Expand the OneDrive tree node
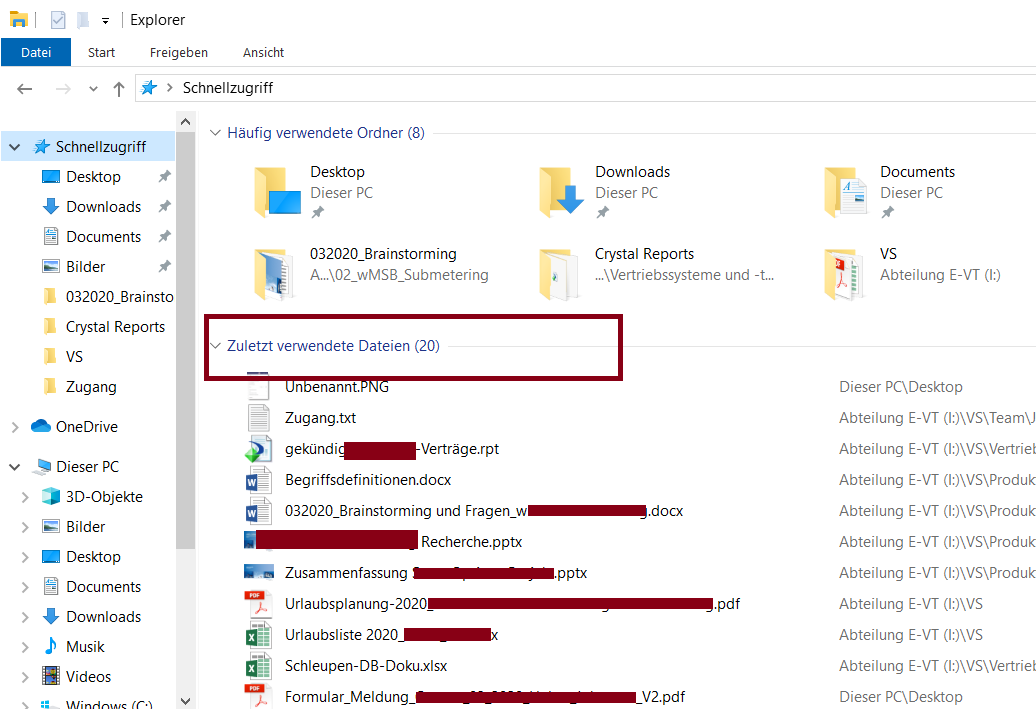Image resolution: width=1036 pixels, height=709 pixels. point(15,427)
